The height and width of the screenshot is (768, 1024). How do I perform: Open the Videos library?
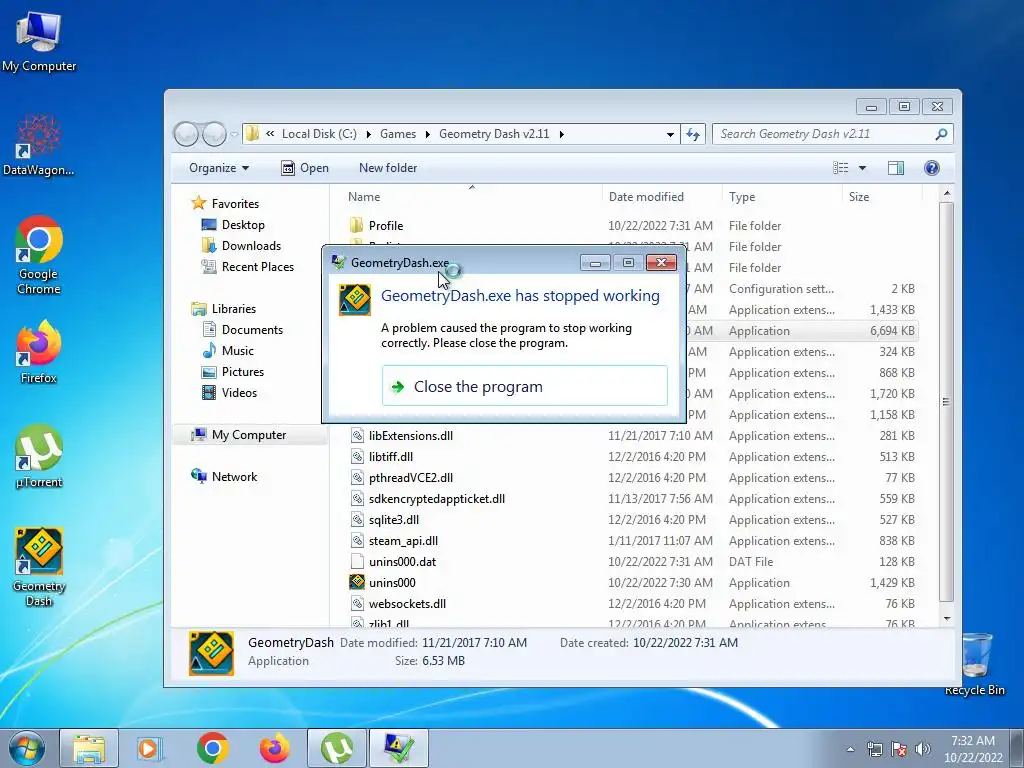click(x=229, y=392)
